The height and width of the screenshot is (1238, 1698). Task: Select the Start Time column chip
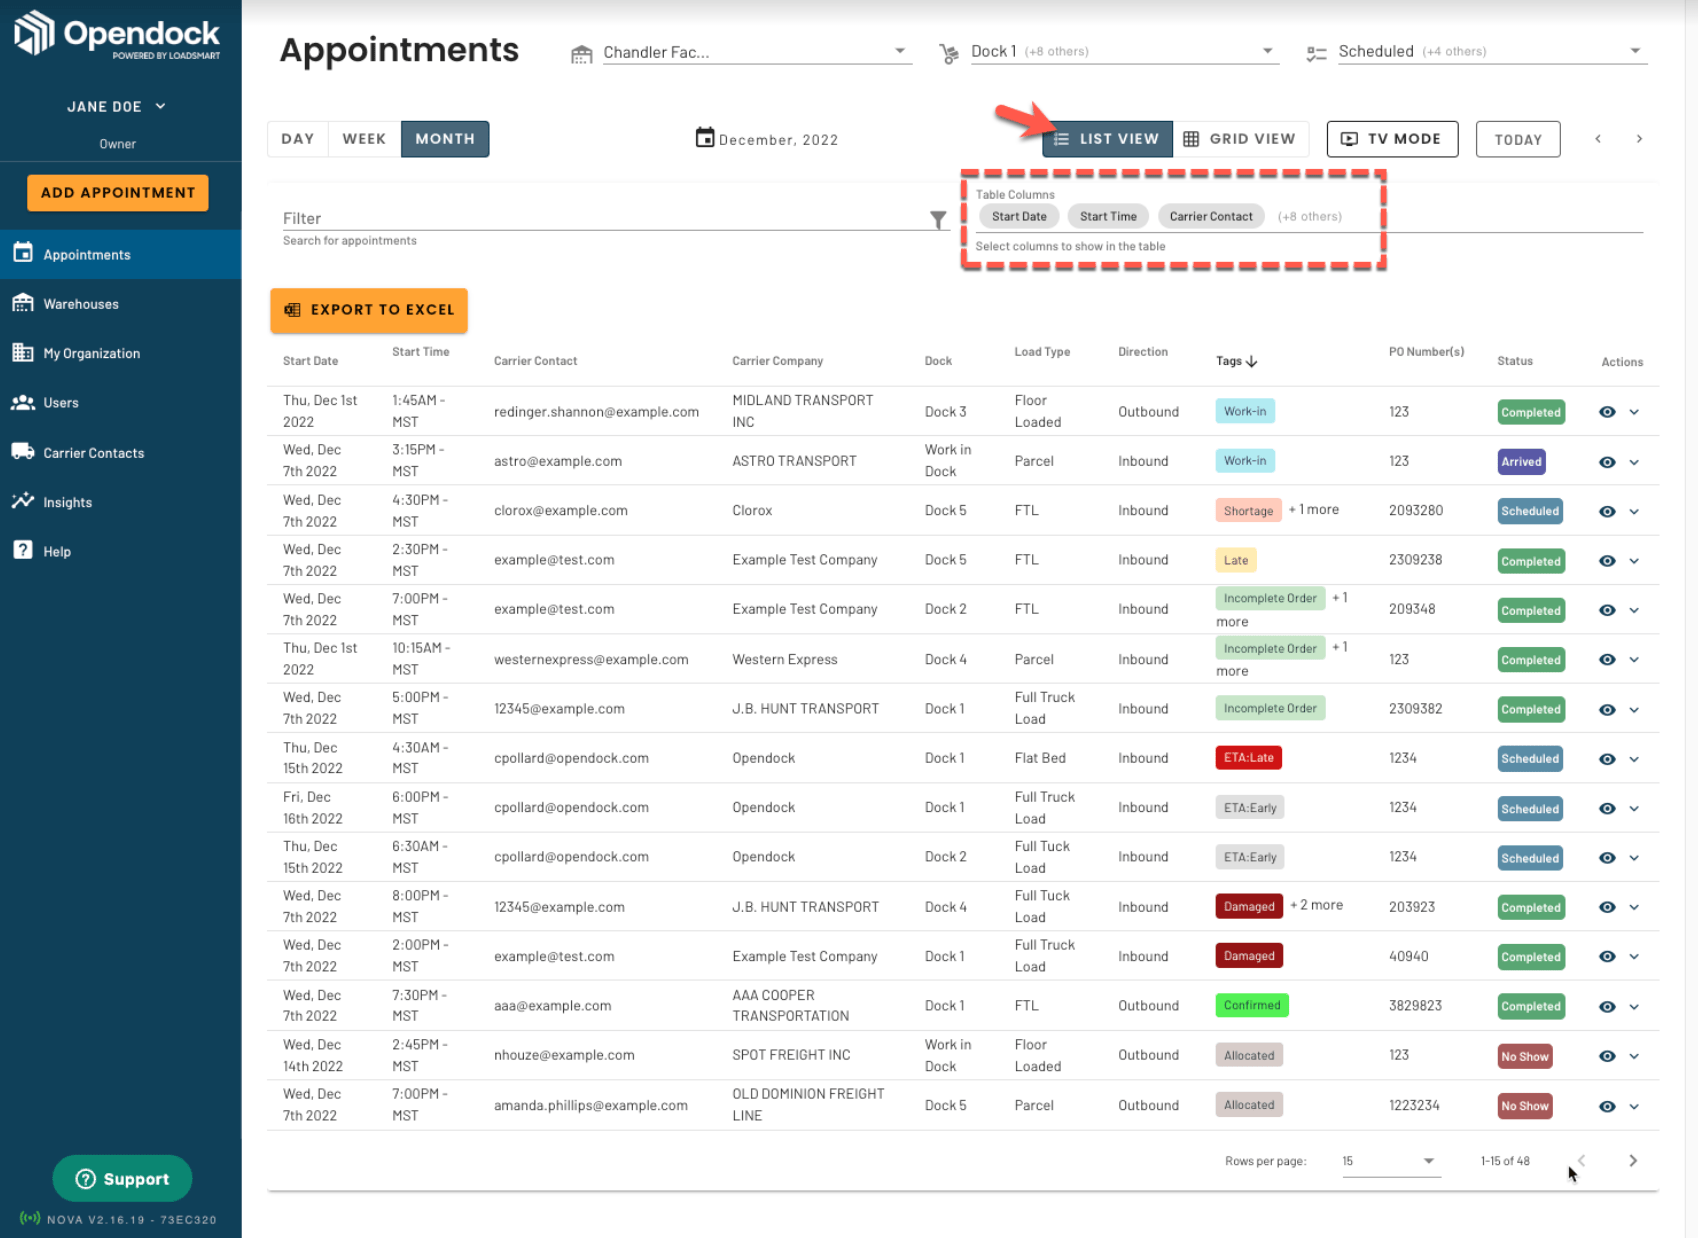point(1108,216)
